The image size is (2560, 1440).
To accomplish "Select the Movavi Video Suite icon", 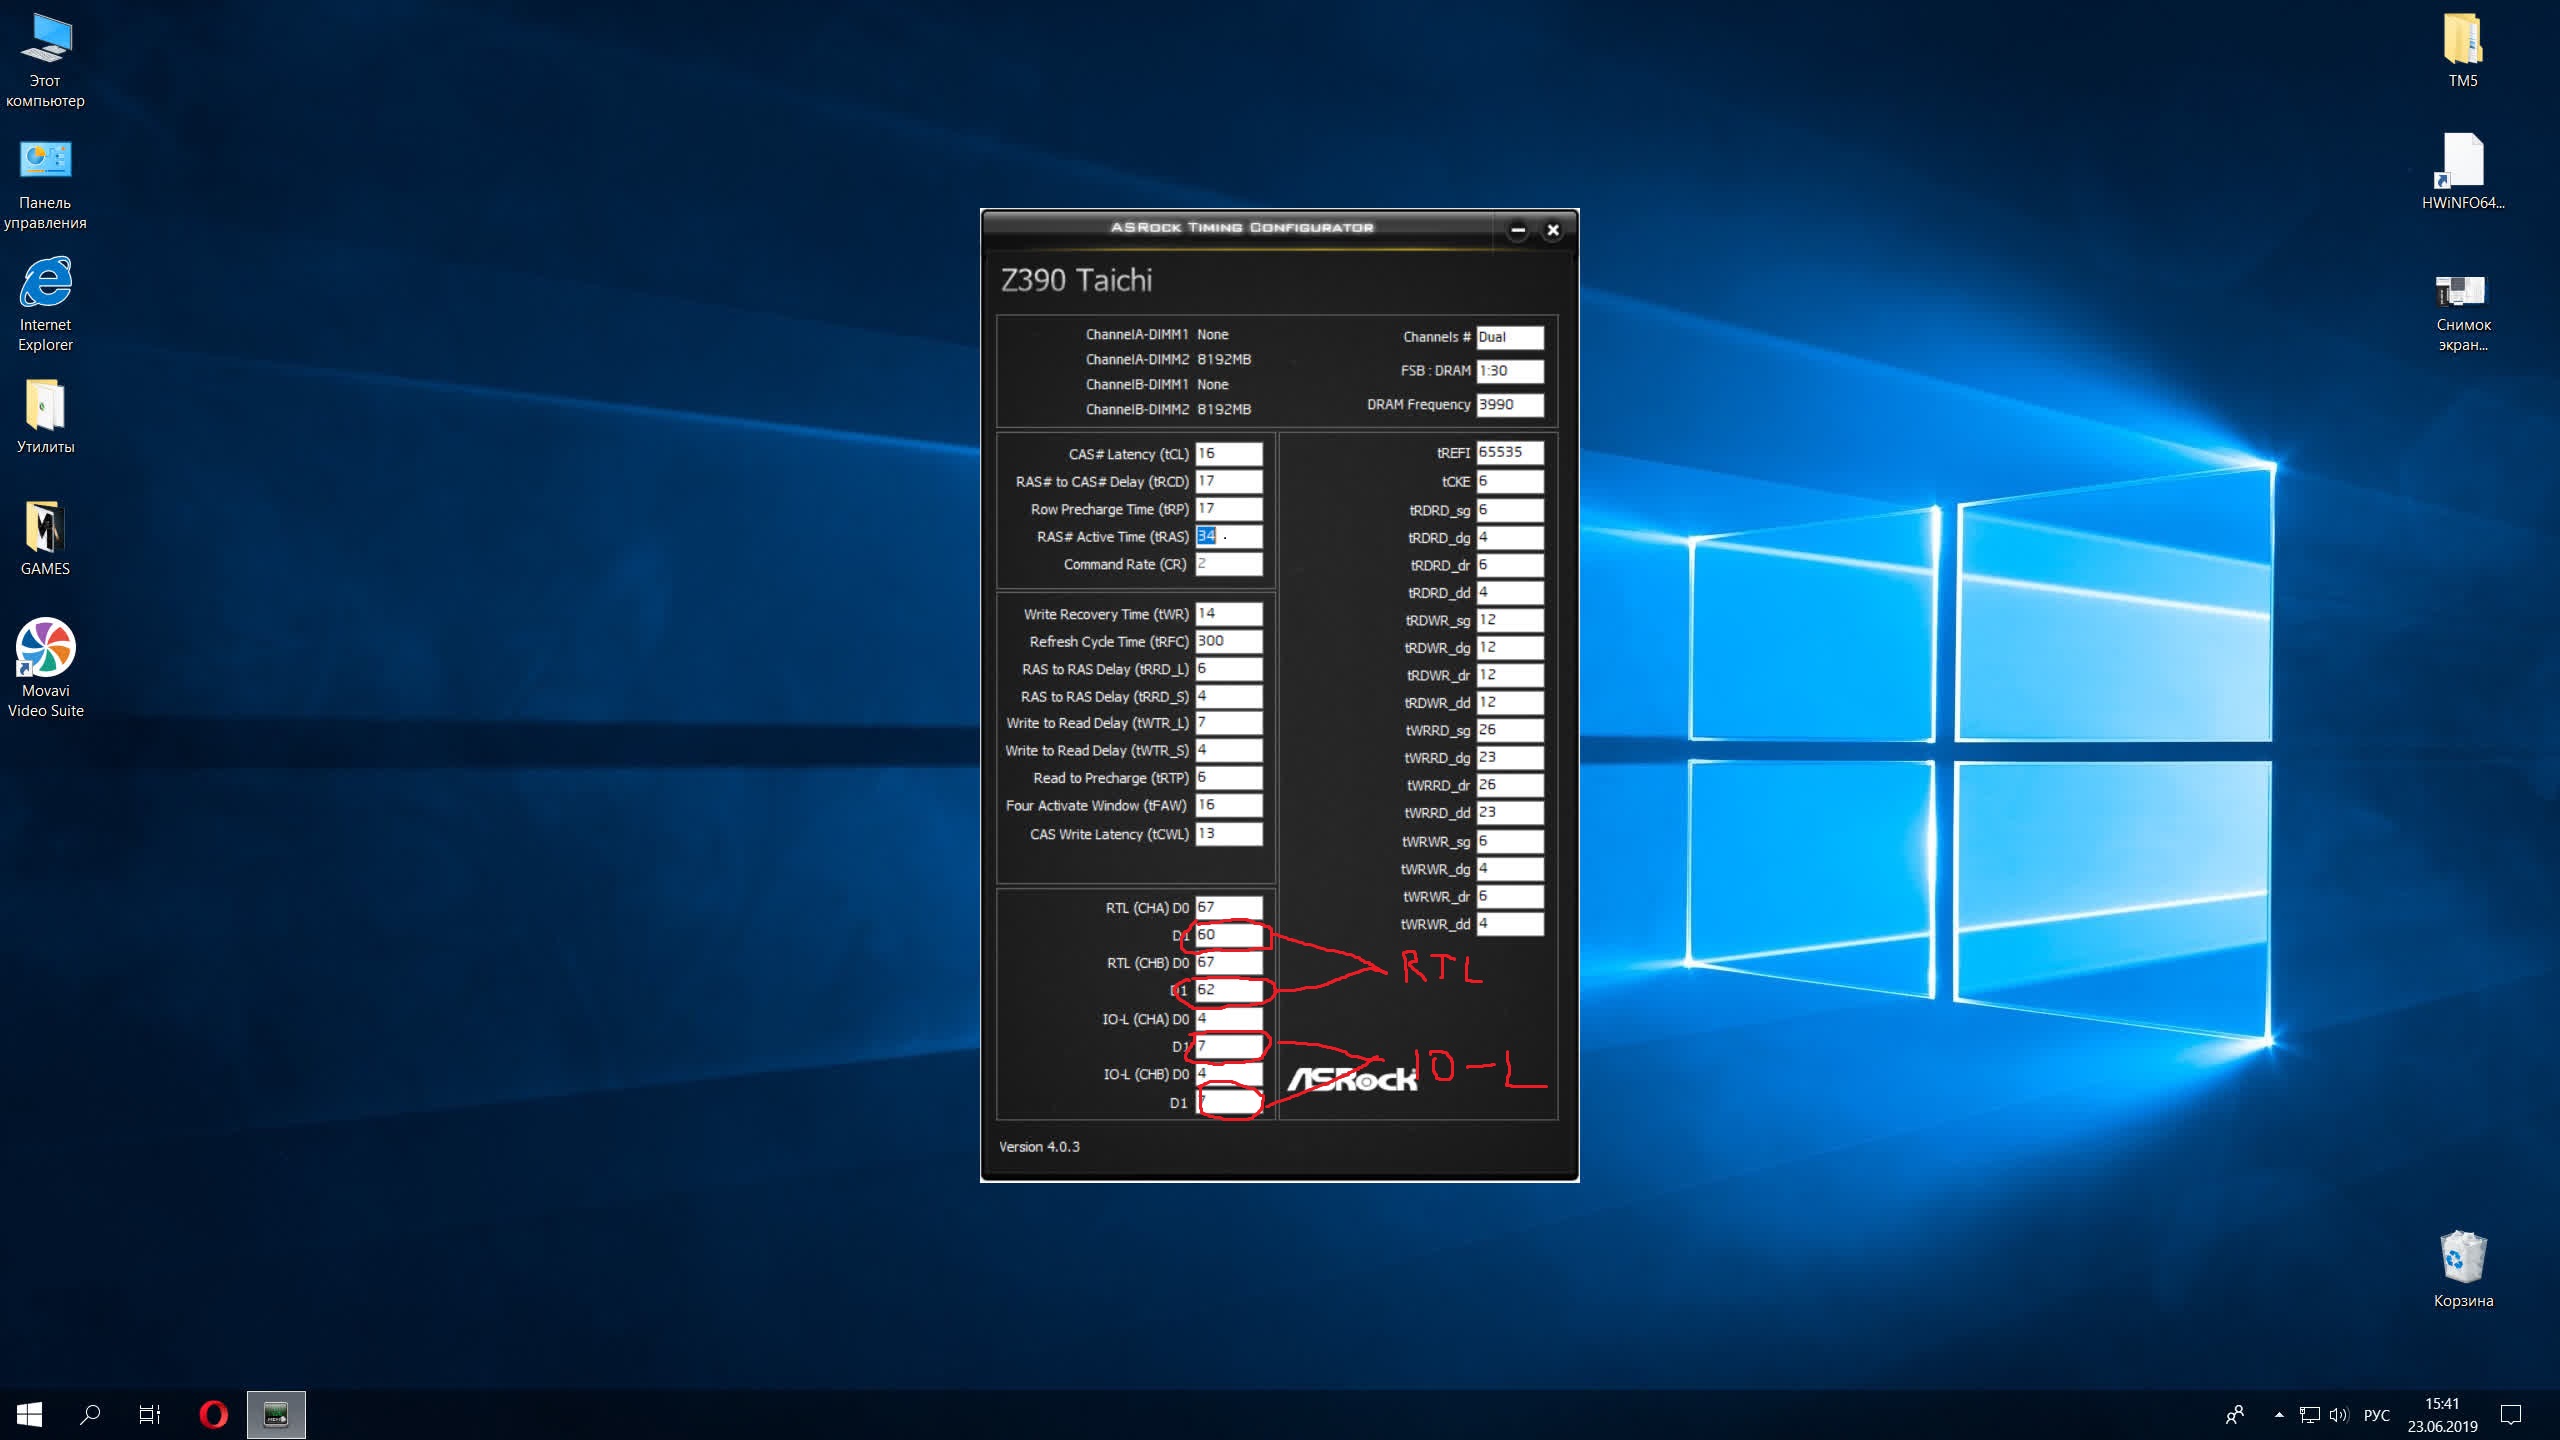I will (x=45, y=648).
